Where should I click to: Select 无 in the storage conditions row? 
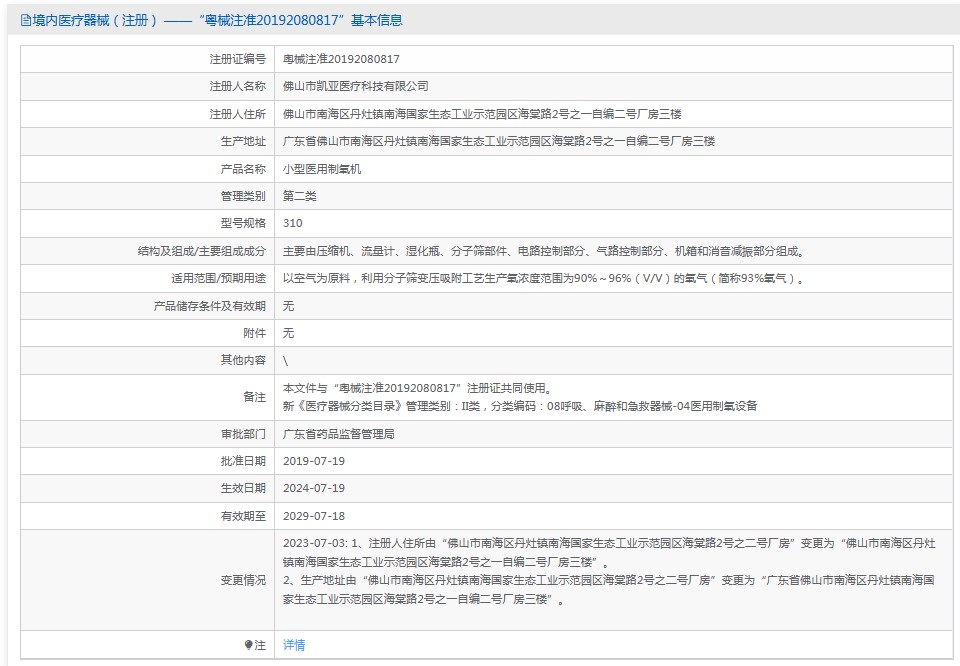[x=288, y=306]
